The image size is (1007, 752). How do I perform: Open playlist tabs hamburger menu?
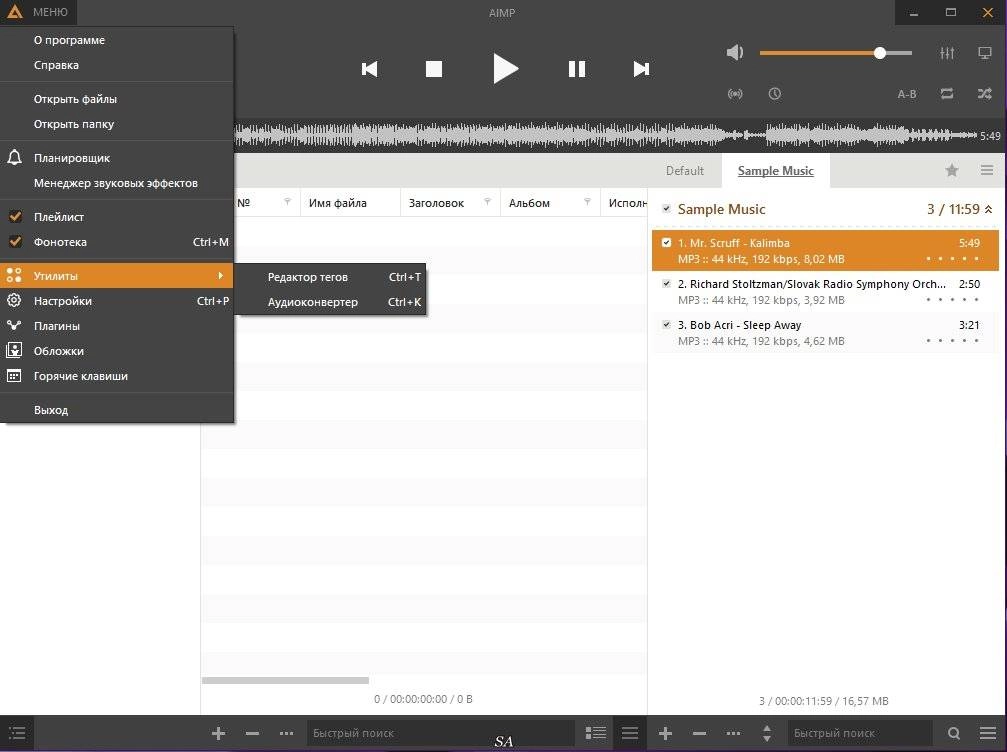pyautogui.click(x=987, y=170)
